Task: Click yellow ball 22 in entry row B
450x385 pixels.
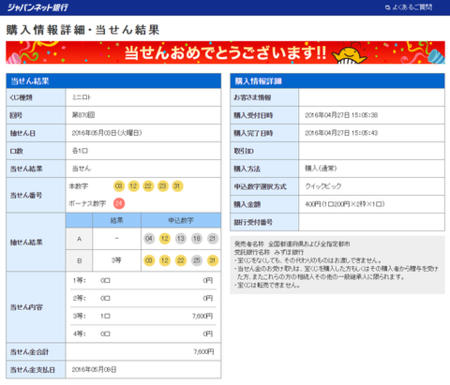Action: (181, 260)
